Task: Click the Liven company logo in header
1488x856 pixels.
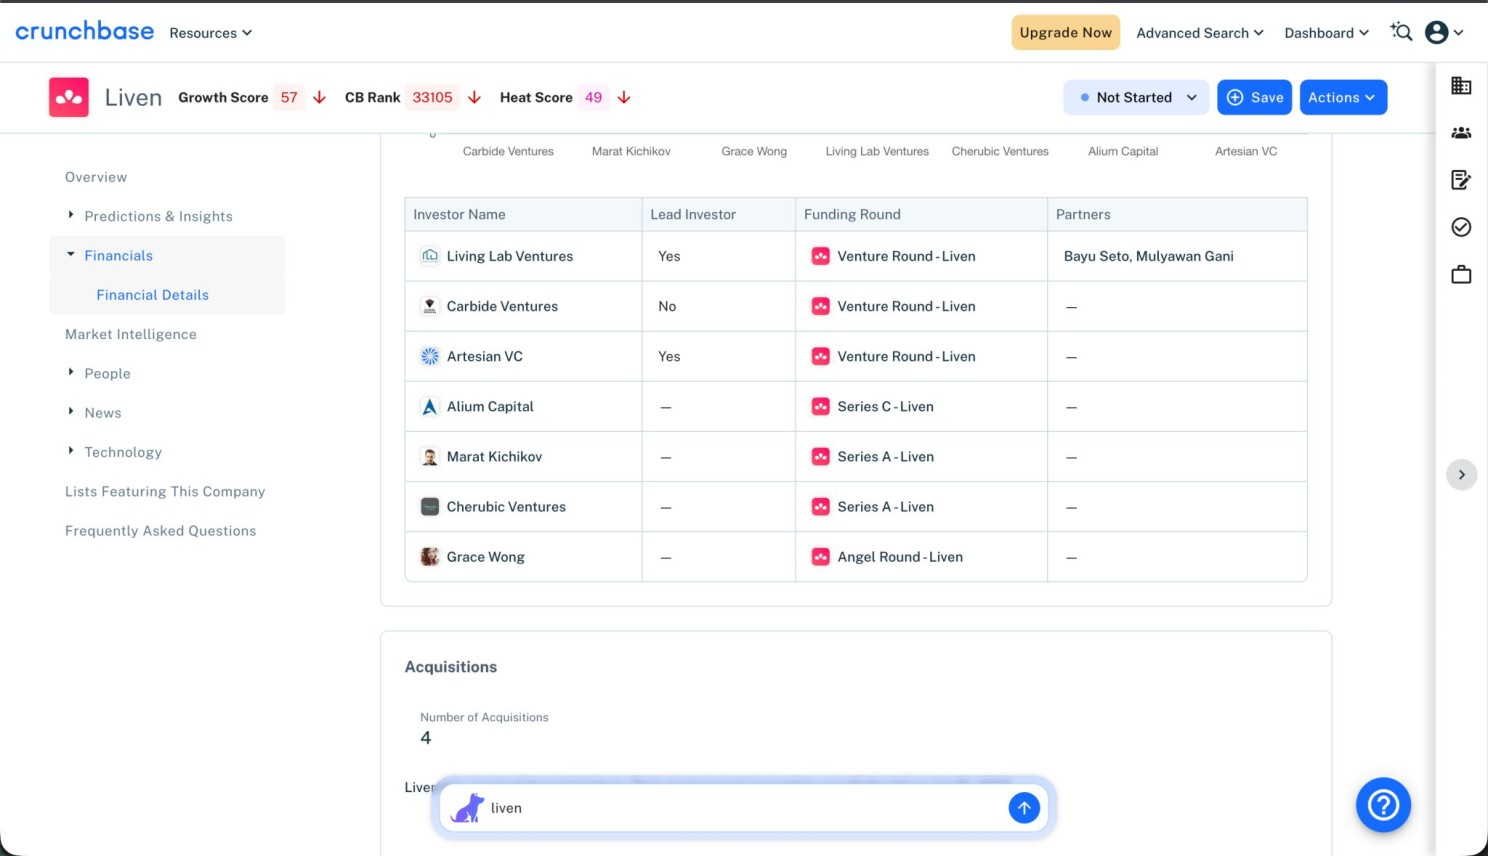Action: [69, 97]
